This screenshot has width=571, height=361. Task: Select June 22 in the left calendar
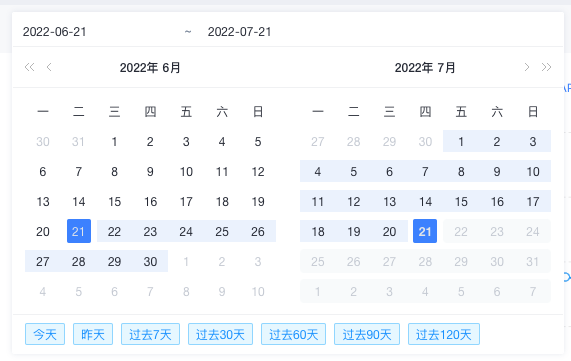click(114, 231)
